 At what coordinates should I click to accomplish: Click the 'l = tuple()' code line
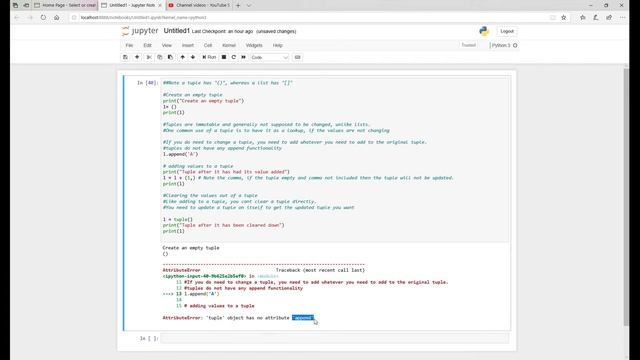(178, 219)
